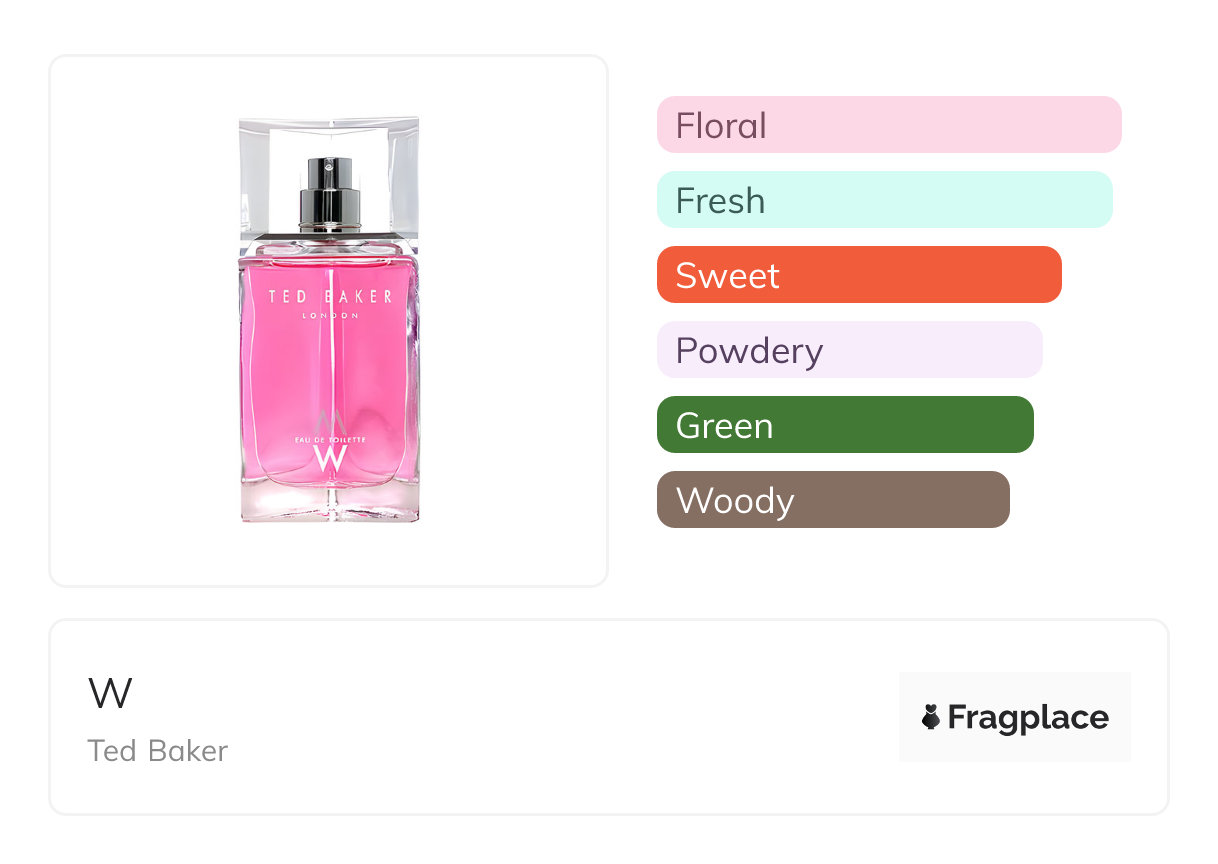Click the silver spray nozzle on the bottle
The image size is (1218, 864).
(x=330, y=193)
